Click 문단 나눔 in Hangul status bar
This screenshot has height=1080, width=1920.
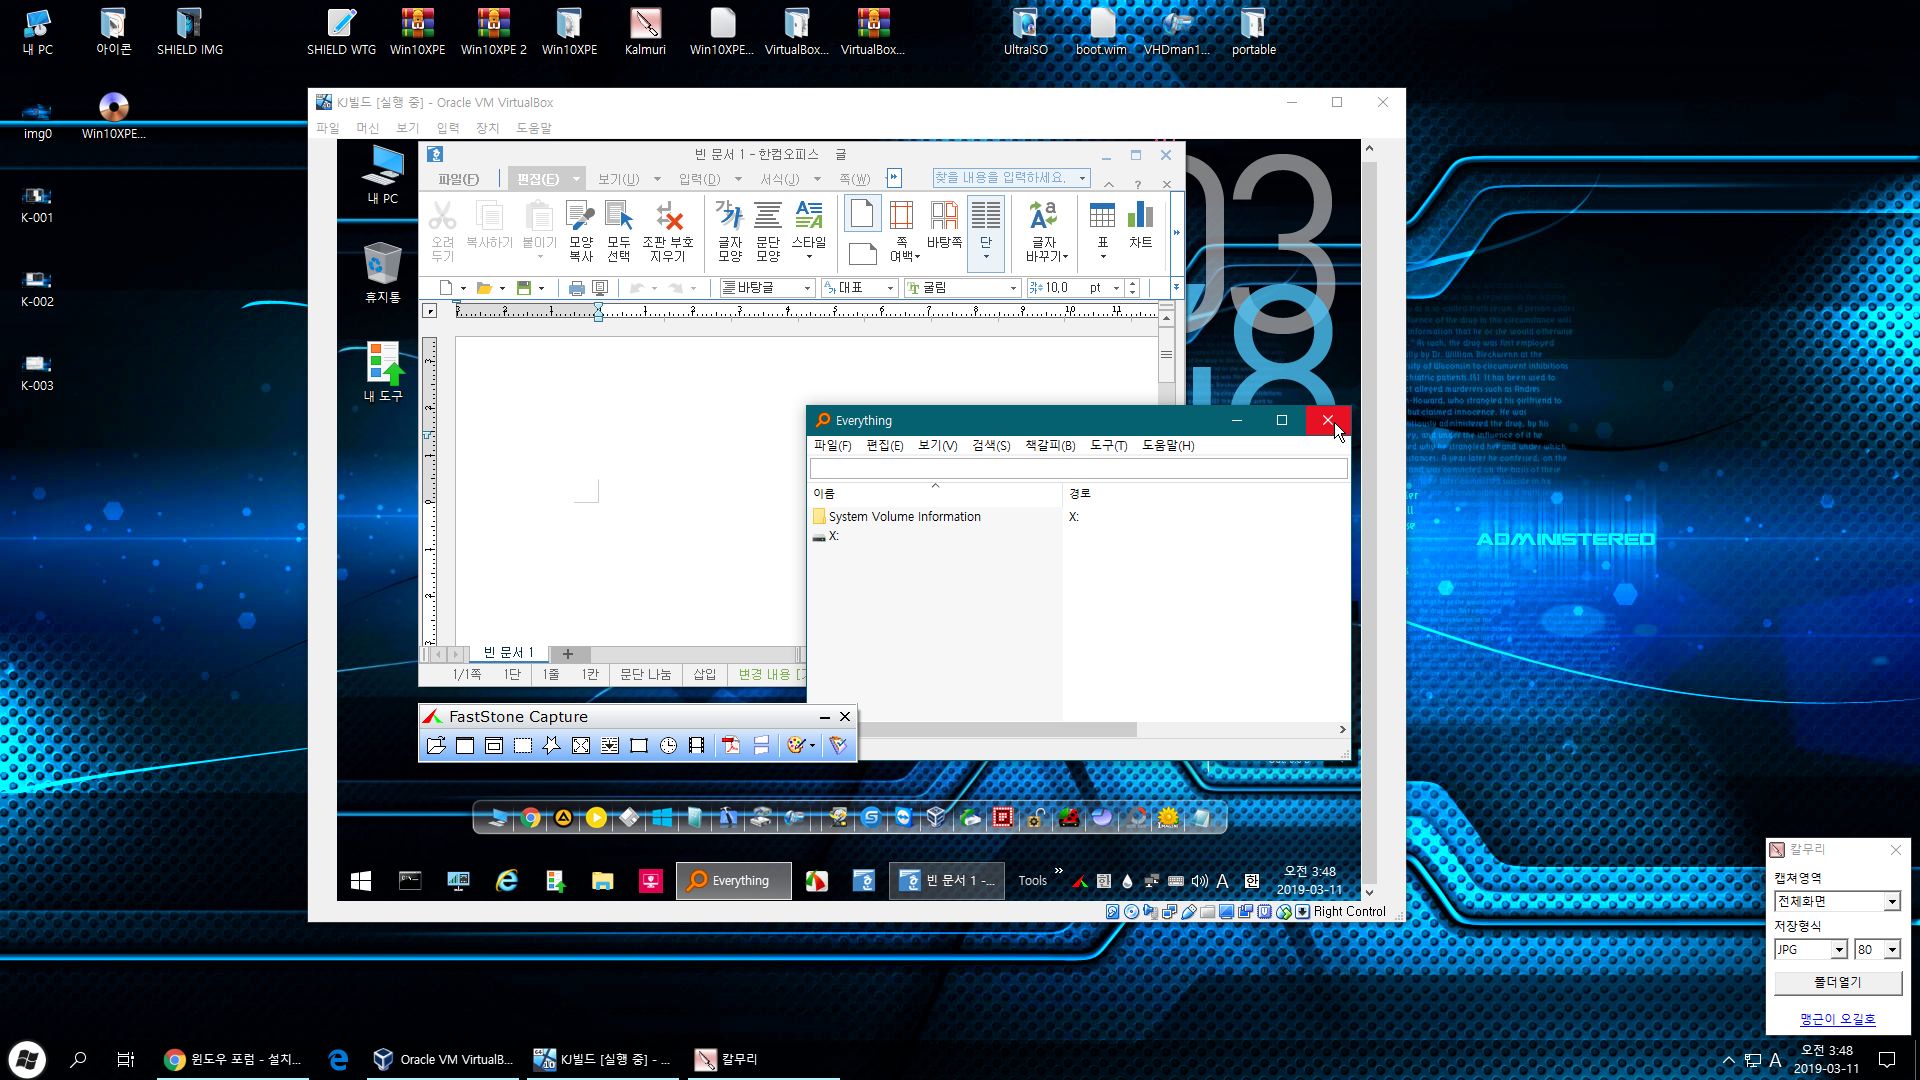(x=645, y=675)
